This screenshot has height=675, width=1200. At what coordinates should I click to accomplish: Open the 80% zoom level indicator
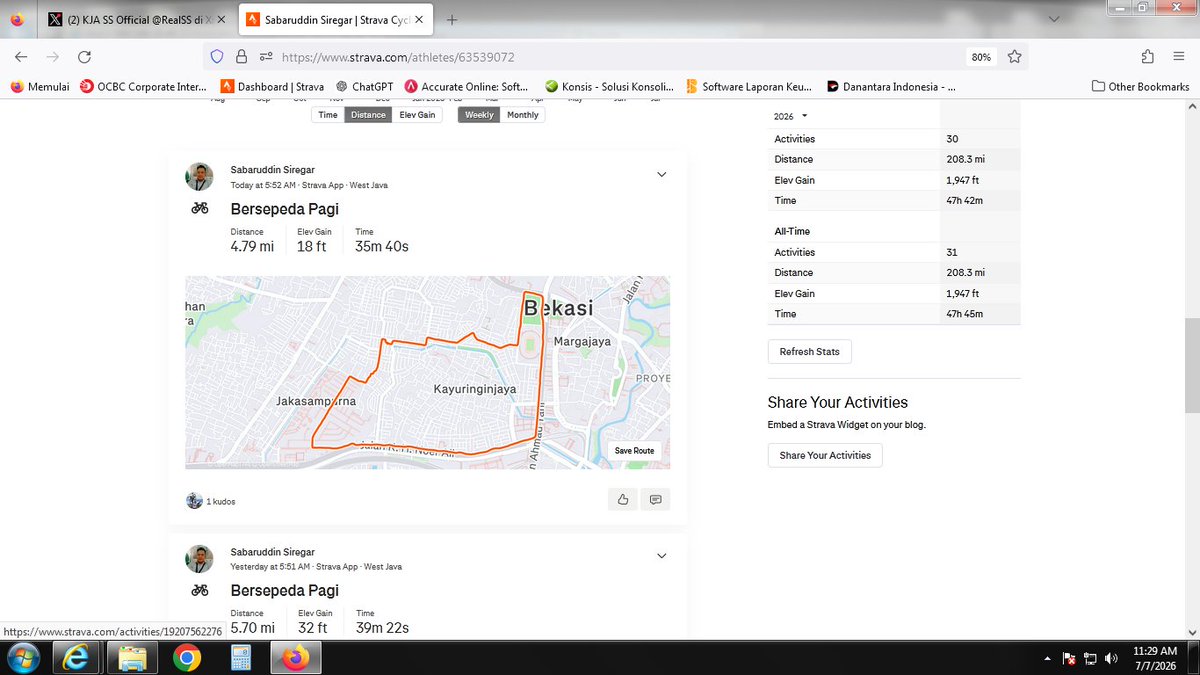click(981, 57)
